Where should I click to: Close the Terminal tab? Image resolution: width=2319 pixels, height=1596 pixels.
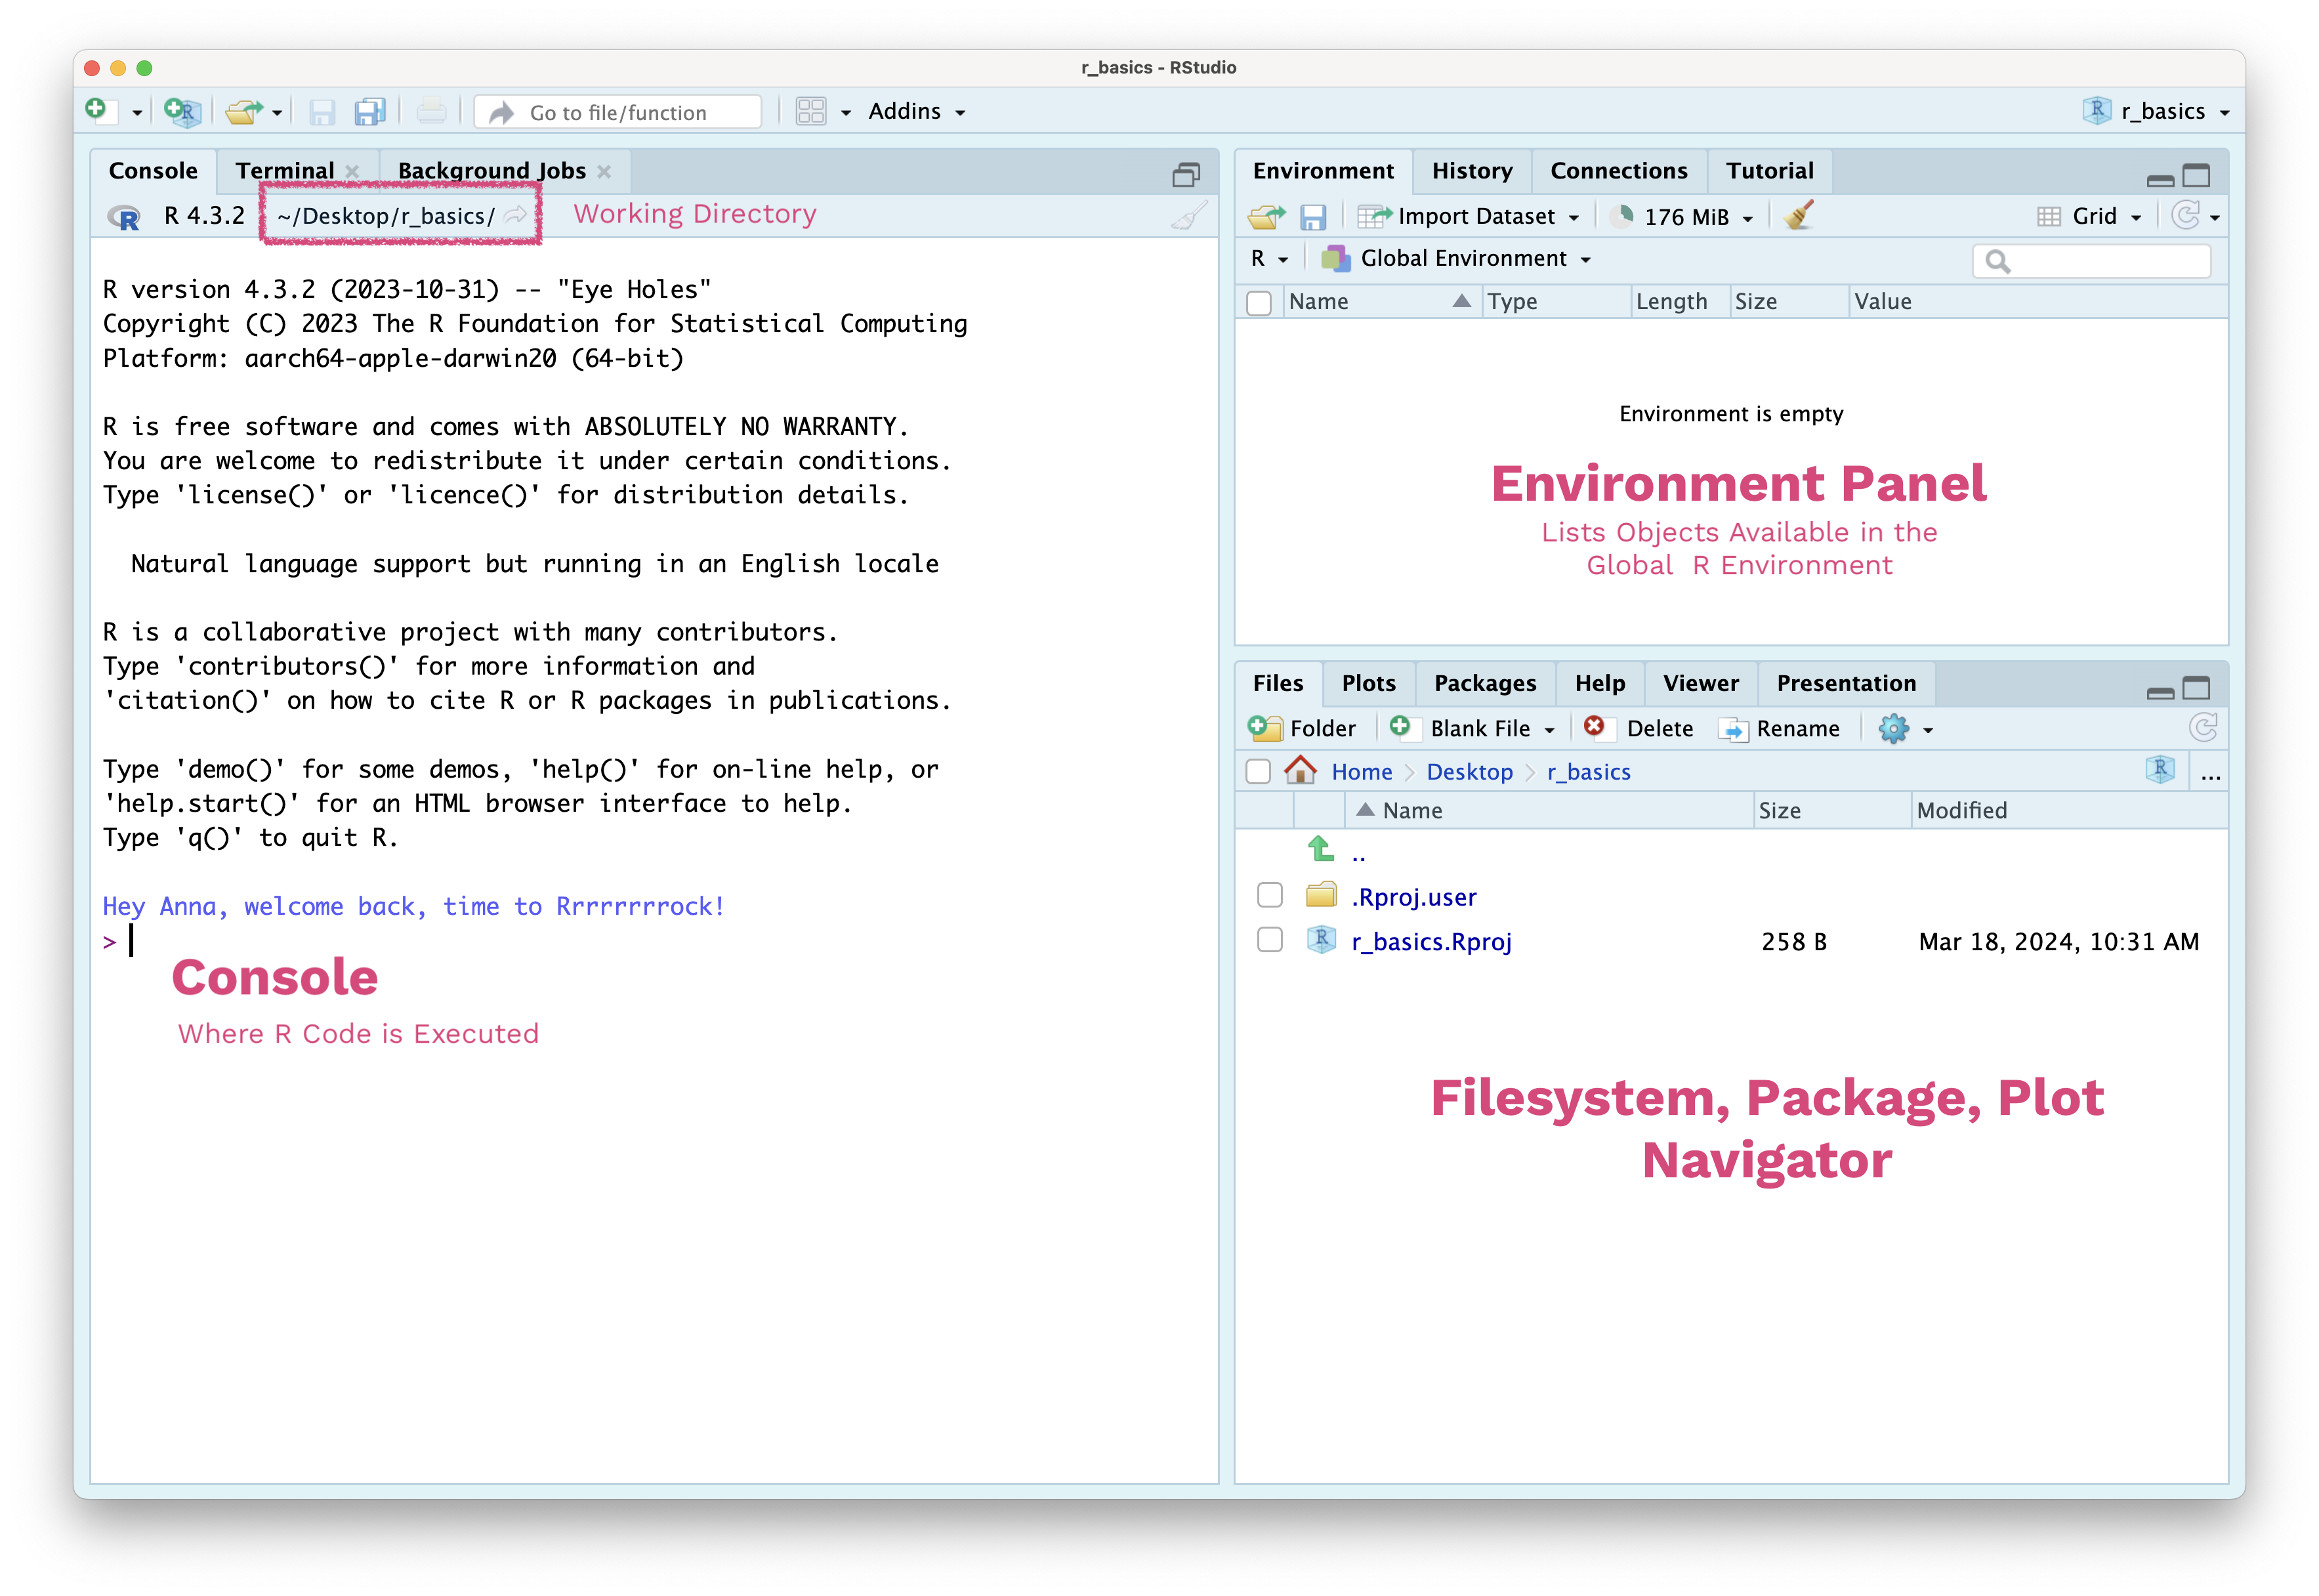pos(352,172)
